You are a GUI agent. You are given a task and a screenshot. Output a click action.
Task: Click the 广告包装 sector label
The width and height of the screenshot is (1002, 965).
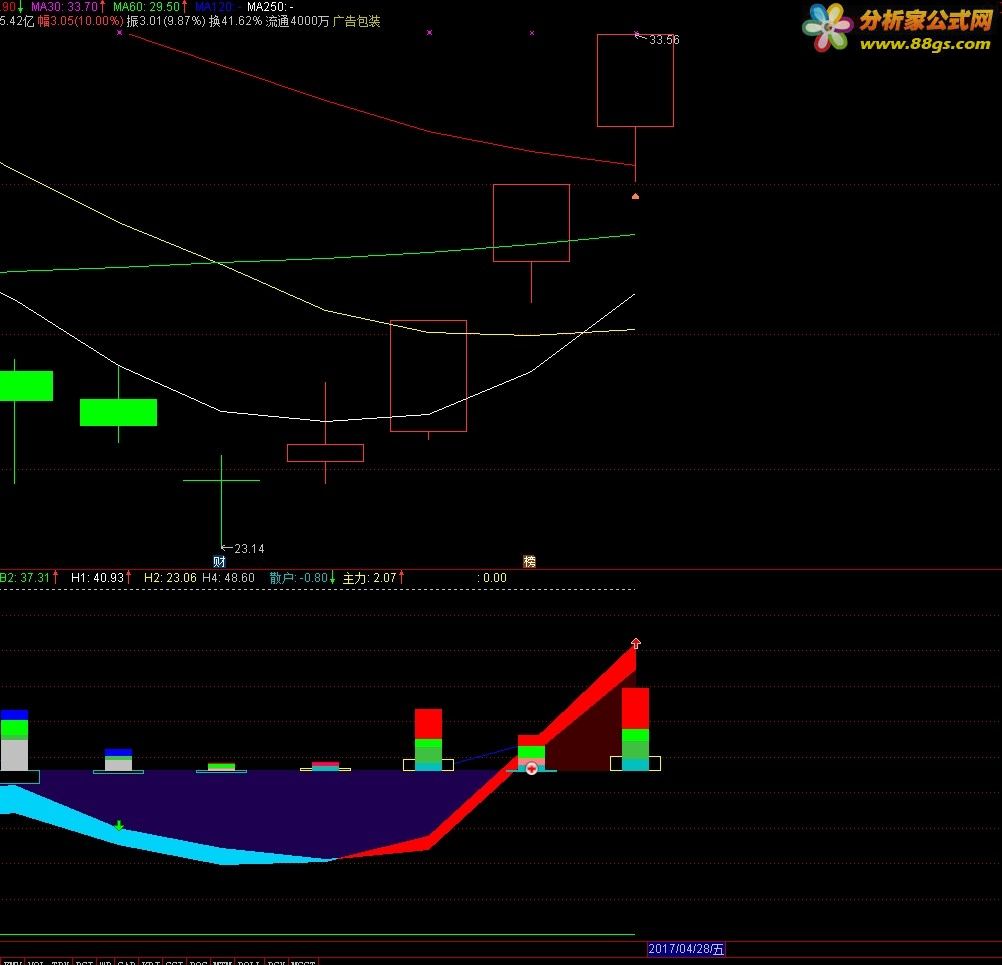pos(357,21)
